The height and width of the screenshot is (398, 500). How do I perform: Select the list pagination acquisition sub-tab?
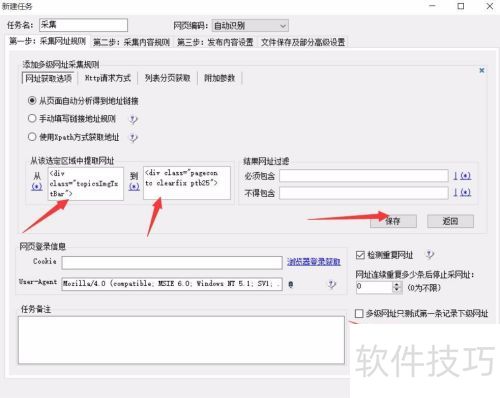point(168,78)
